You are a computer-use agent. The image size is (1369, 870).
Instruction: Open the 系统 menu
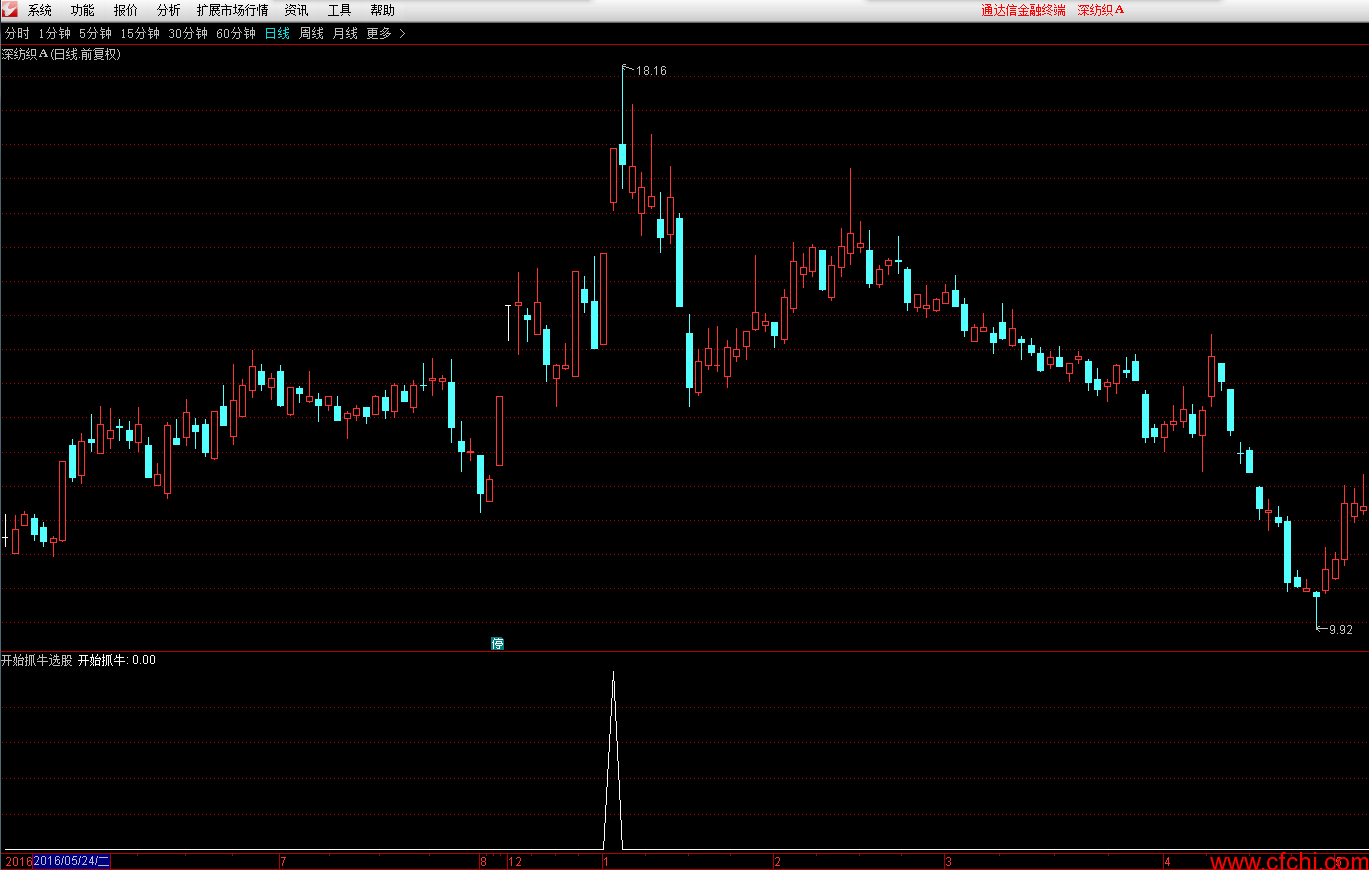coord(40,11)
